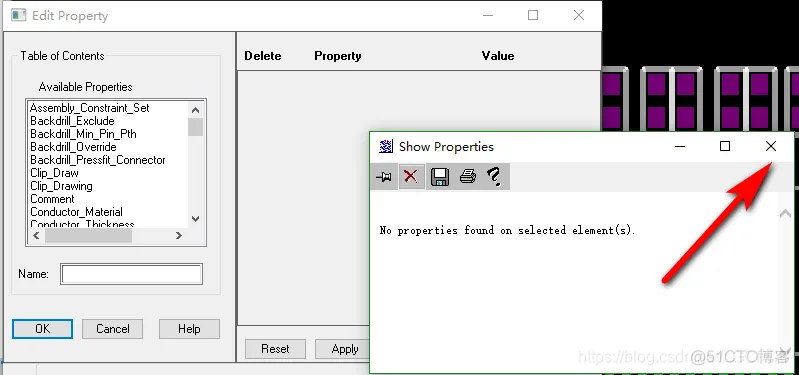Close the Edit Property window
Image resolution: width=799 pixels, height=375 pixels.
pyautogui.click(x=579, y=15)
